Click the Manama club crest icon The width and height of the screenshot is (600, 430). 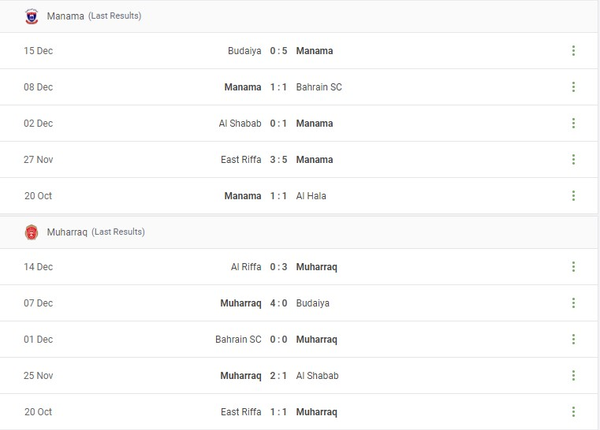click(x=31, y=16)
